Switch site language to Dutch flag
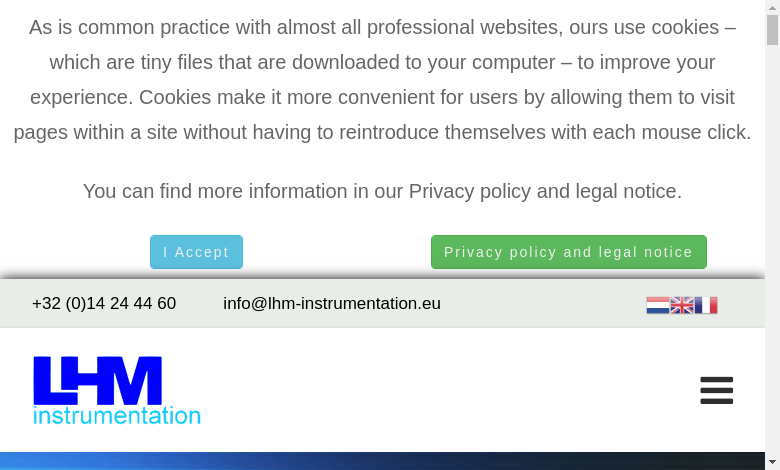Screen dimensions: 780x470 pyautogui.click(x=658, y=305)
